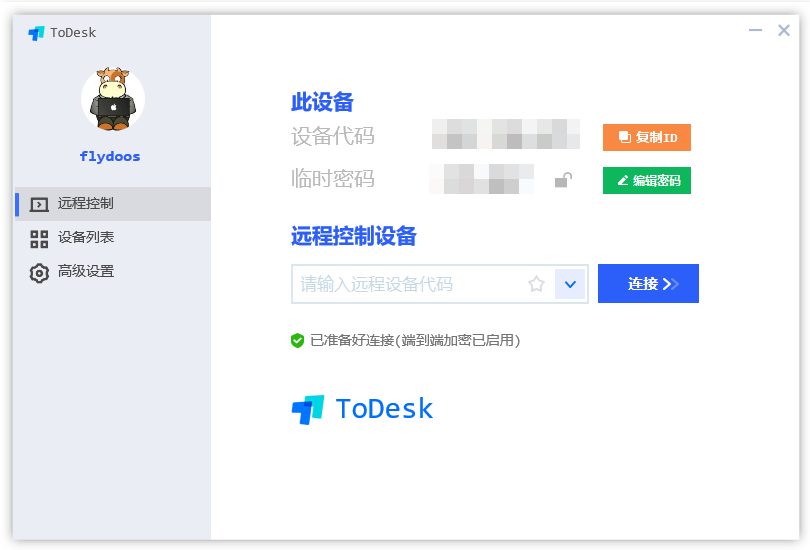The image size is (810, 550).
Task: Click the 编辑密码 button
Action: pos(647,180)
